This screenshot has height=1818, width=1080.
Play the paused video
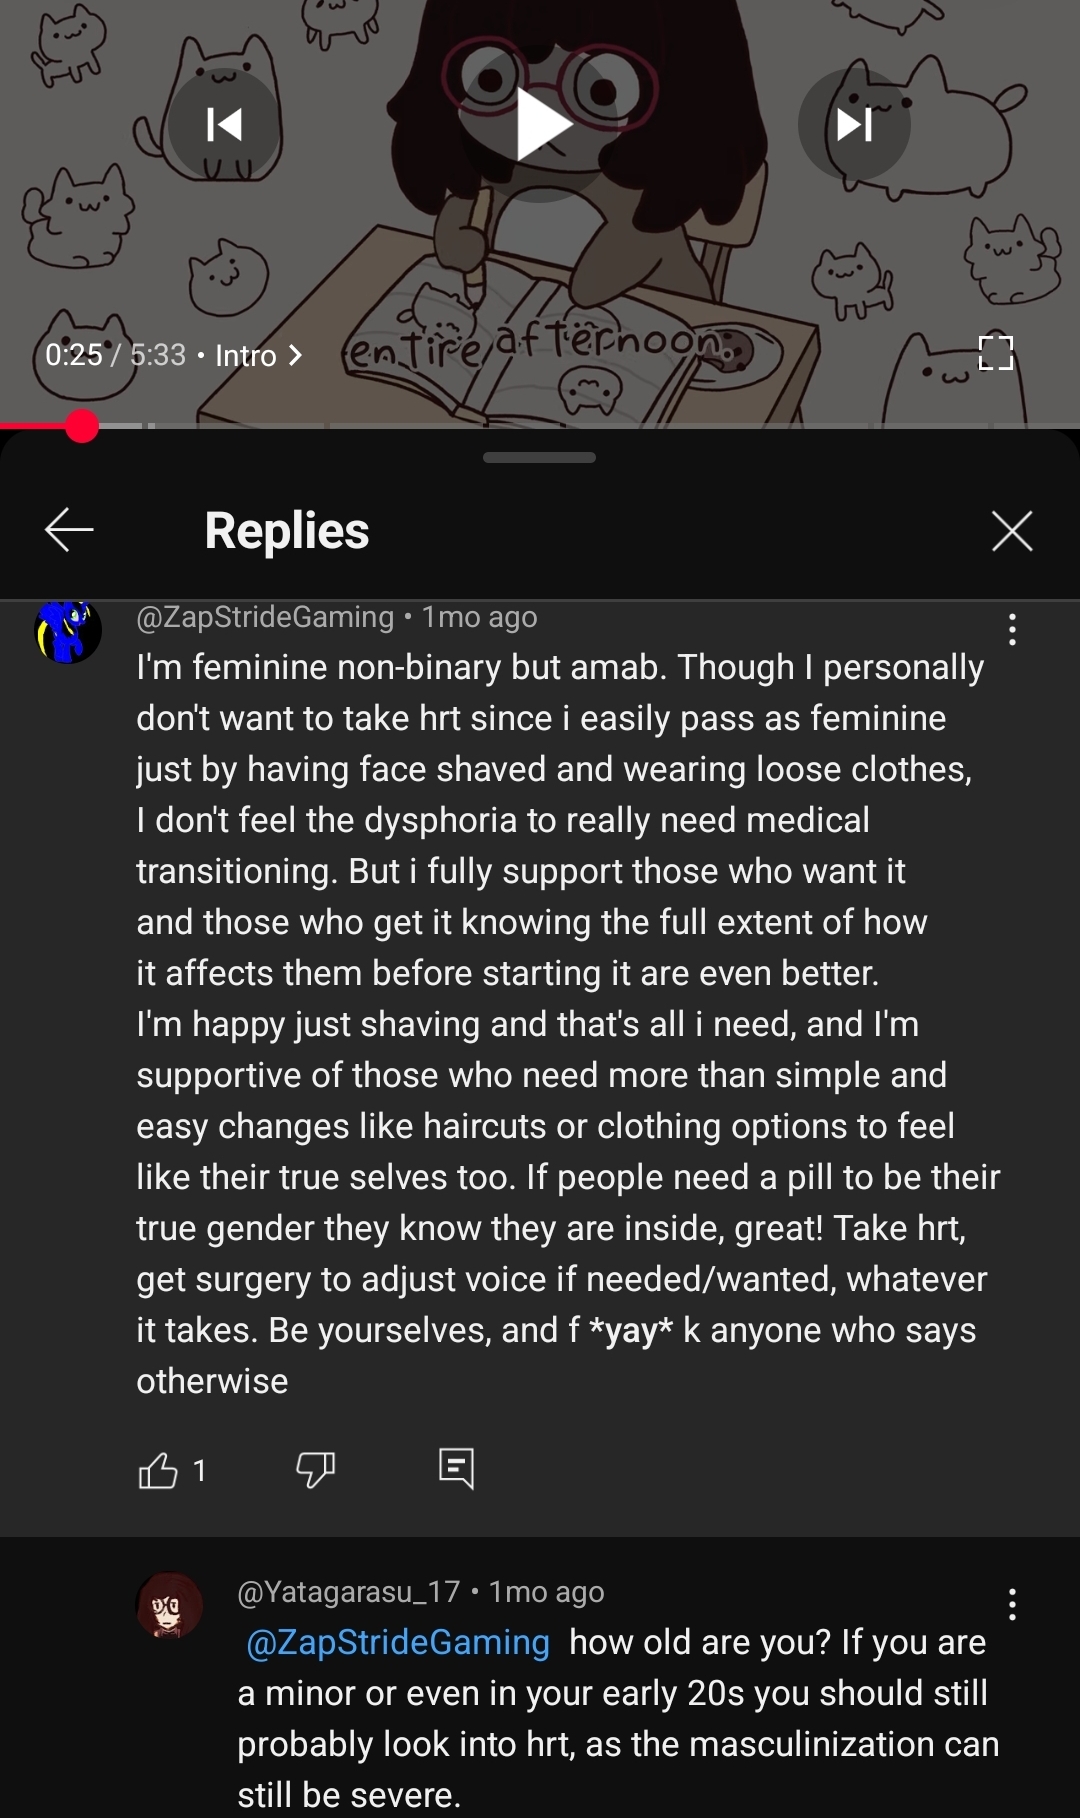coord(541,124)
